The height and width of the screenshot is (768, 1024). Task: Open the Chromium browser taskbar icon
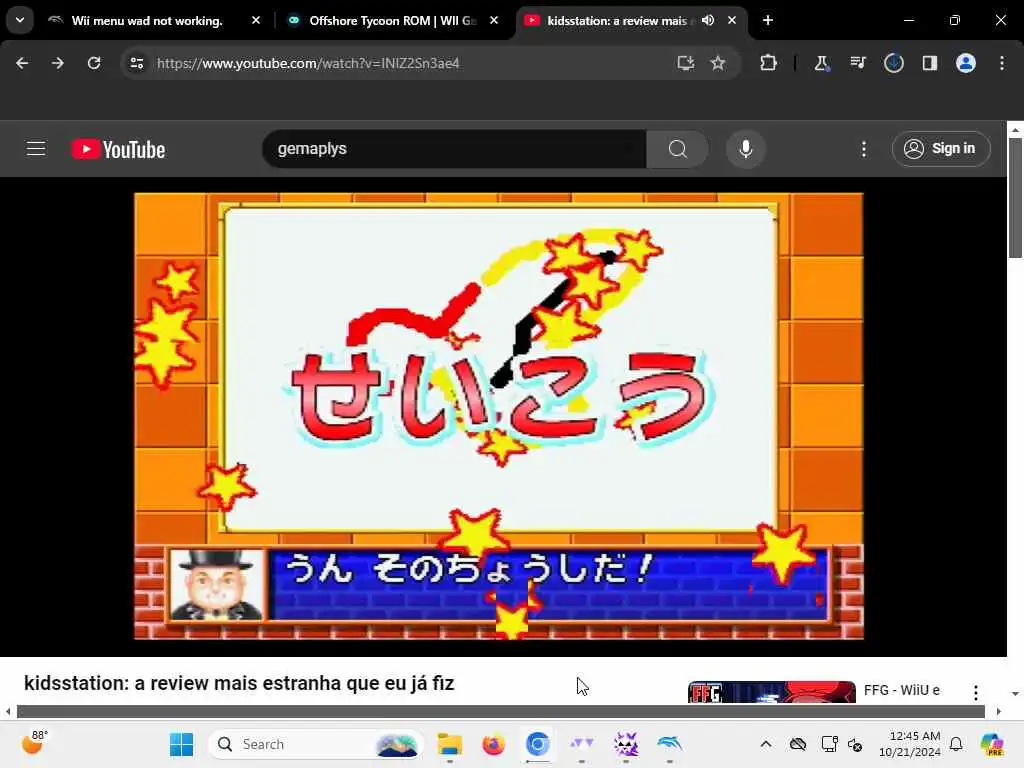(x=537, y=744)
